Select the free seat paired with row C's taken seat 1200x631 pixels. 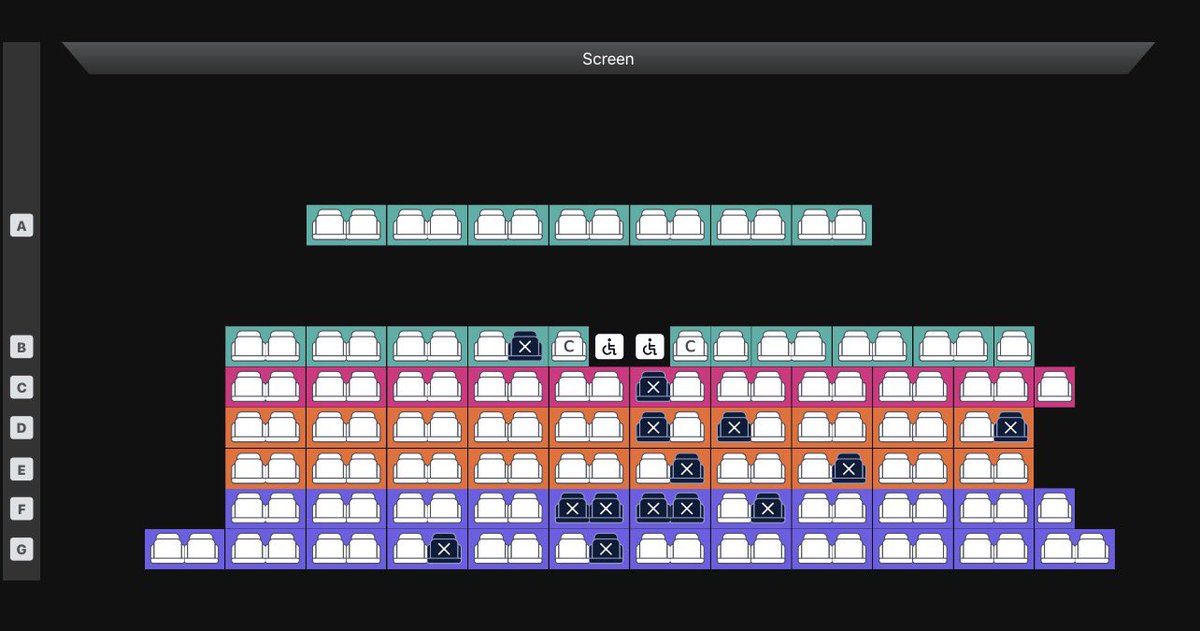(687, 387)
